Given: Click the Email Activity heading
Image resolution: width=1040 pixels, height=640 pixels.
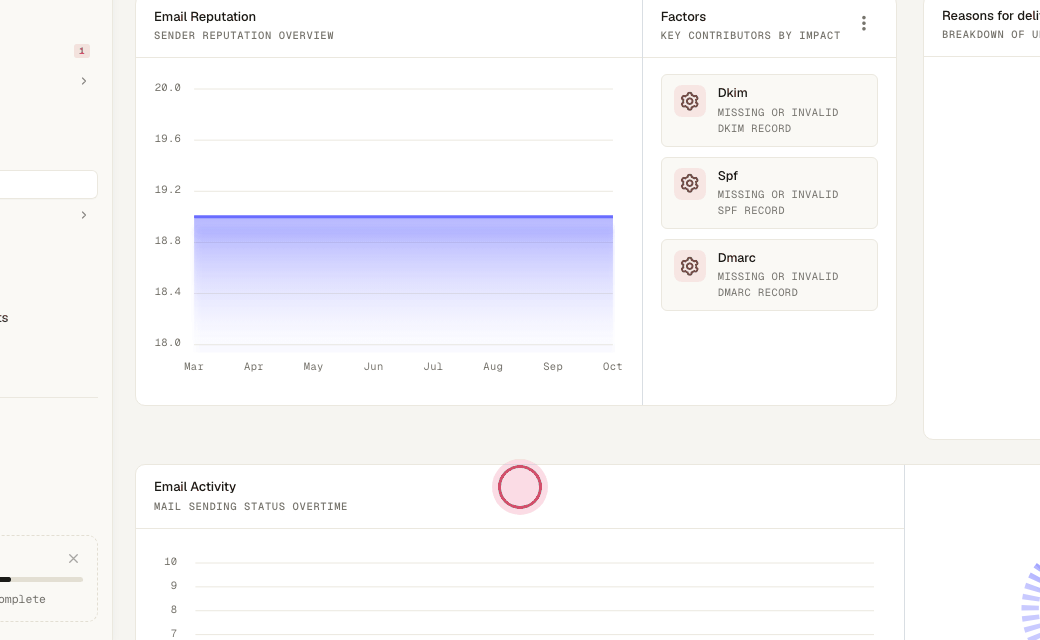Looking at the screenshot, I should pyautogui.click(x=195, y=487).
